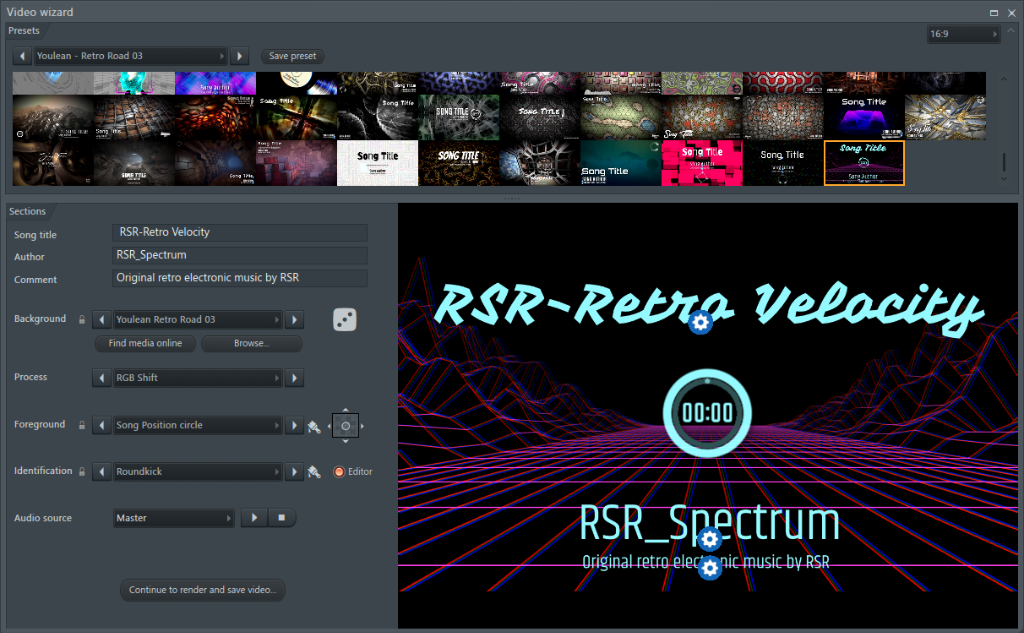Viewport: 1024px width, 633px height.
Task: Click the Song title field RSR-Retro Velocity
Action: 240,233
